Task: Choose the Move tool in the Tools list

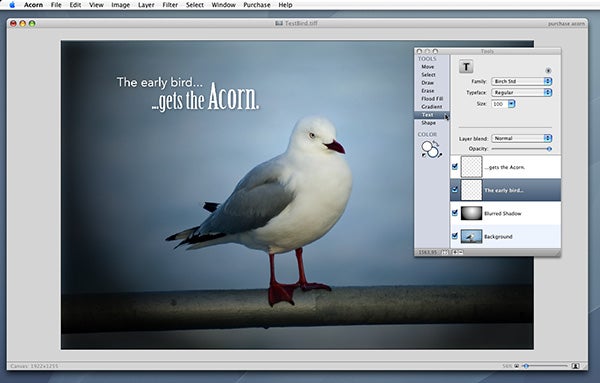Action: click(427, 67)
